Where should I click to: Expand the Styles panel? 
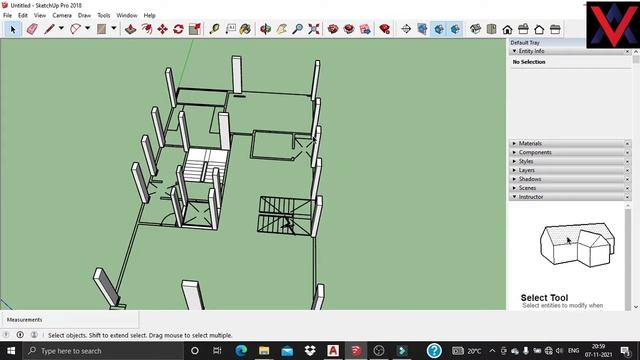[514, 161]
